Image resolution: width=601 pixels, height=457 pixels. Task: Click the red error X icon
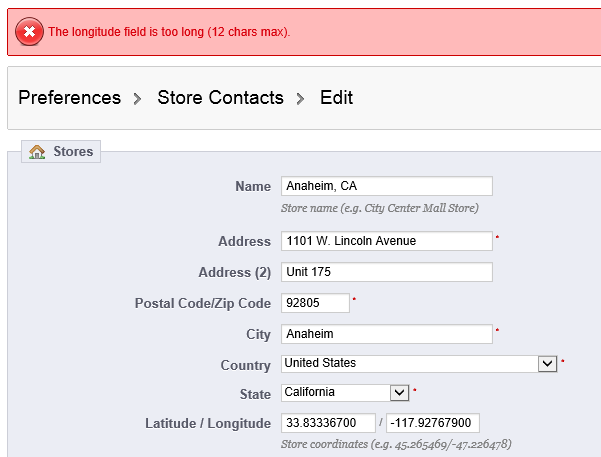pyautogui.click(x=29, y=31)
